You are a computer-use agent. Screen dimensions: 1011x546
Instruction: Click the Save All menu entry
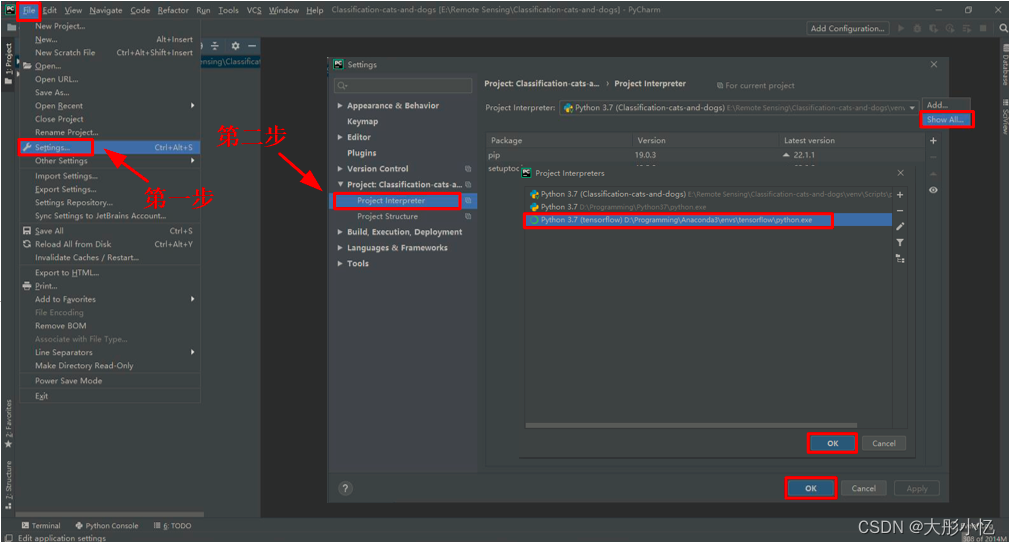(110, 231)
